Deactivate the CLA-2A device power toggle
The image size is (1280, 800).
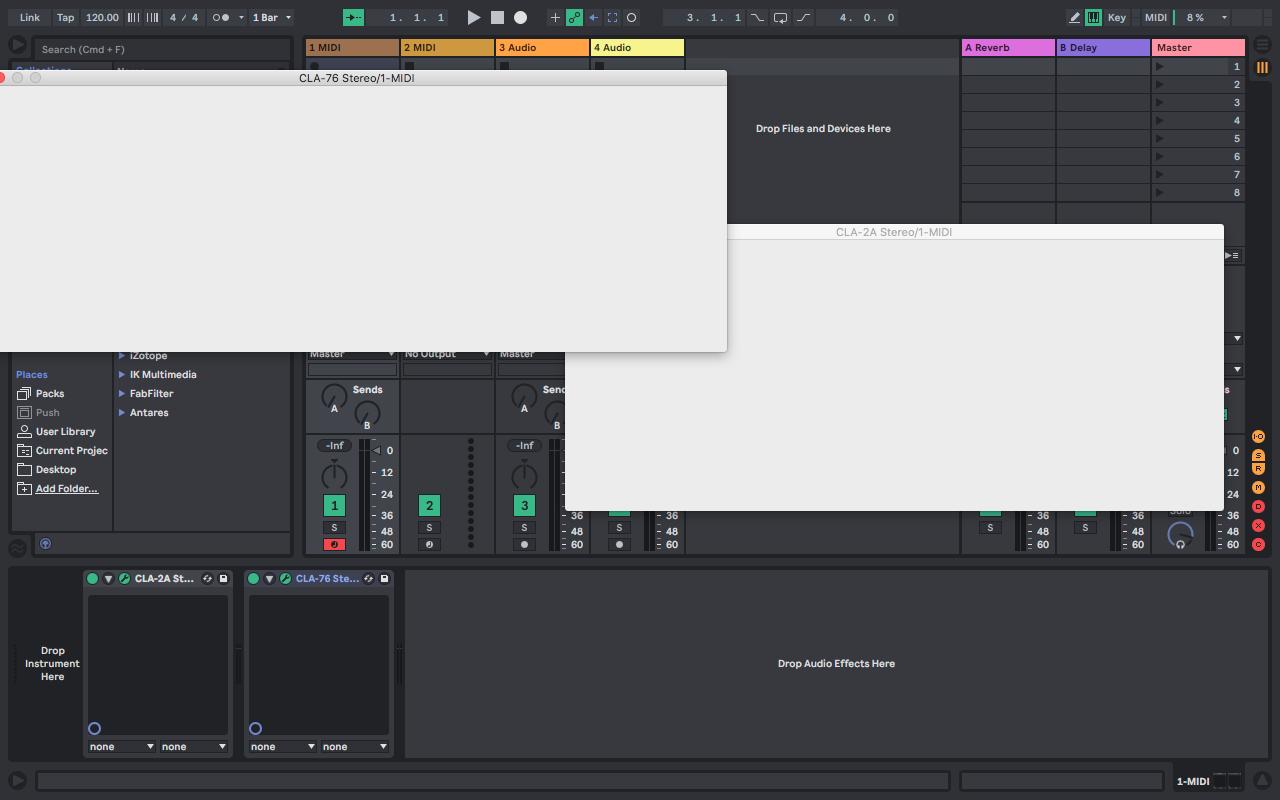tap(93, 579)
